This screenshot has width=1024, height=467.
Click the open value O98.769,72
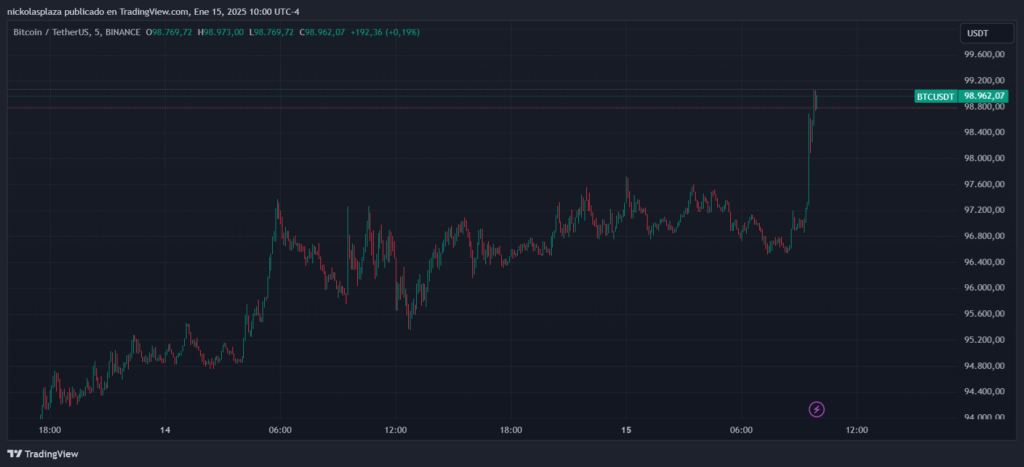(168, 32)
